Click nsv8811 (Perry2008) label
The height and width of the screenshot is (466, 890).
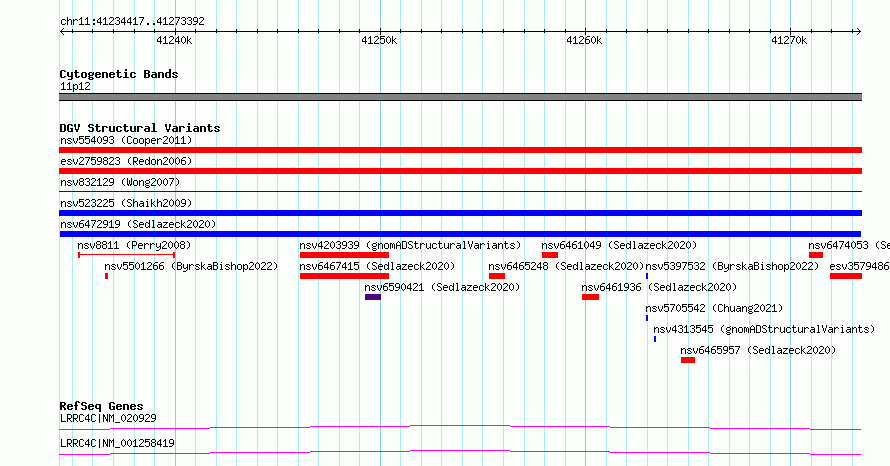(134, 245)
